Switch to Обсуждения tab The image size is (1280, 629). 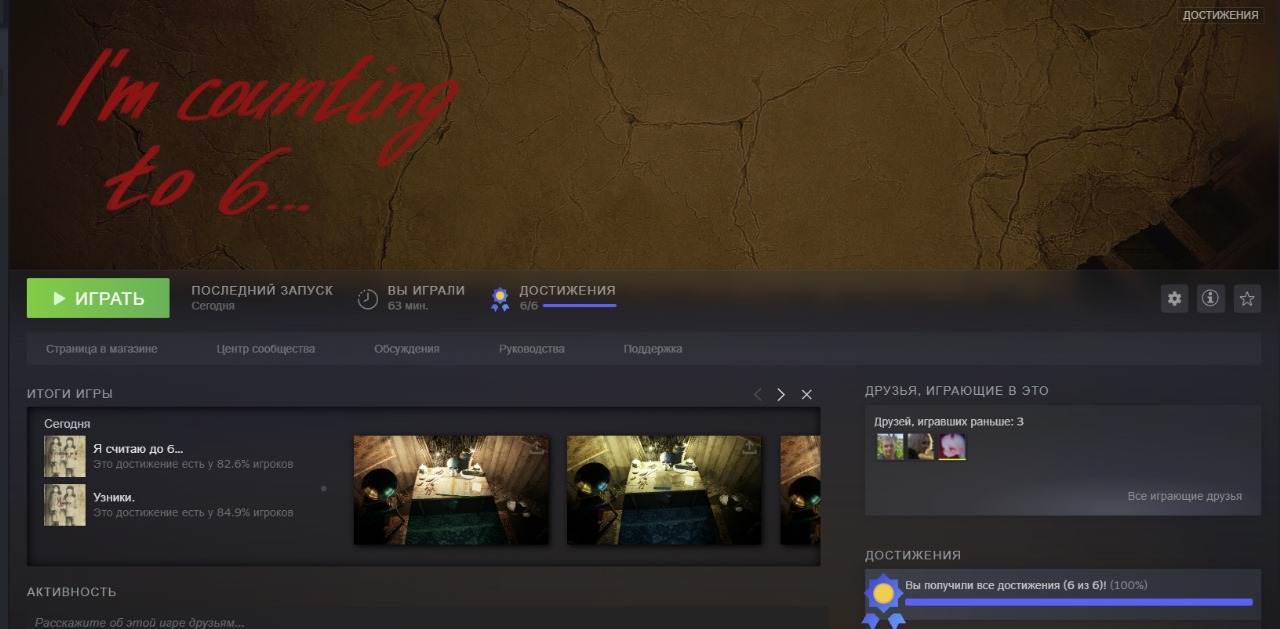(407, 349)
